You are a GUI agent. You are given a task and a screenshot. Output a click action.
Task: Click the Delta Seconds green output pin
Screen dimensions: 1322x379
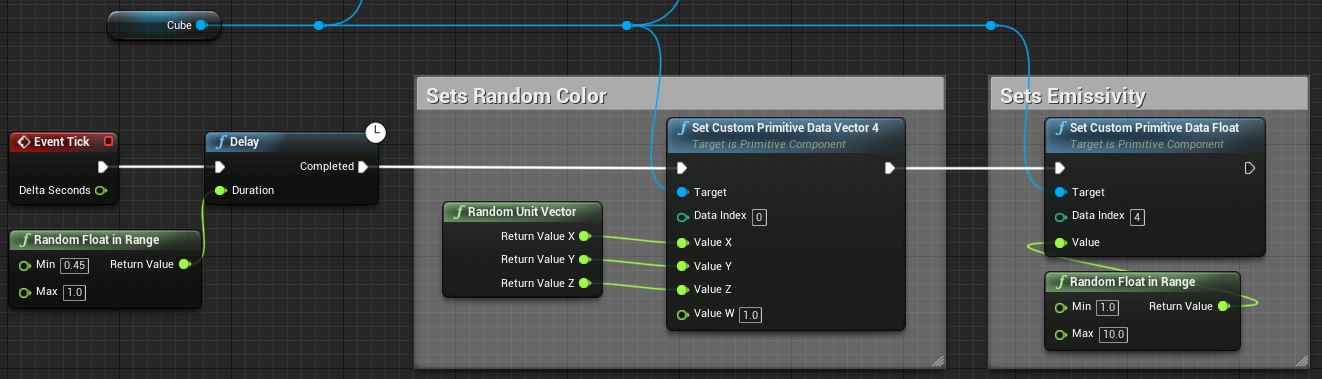tap(100, 190)
